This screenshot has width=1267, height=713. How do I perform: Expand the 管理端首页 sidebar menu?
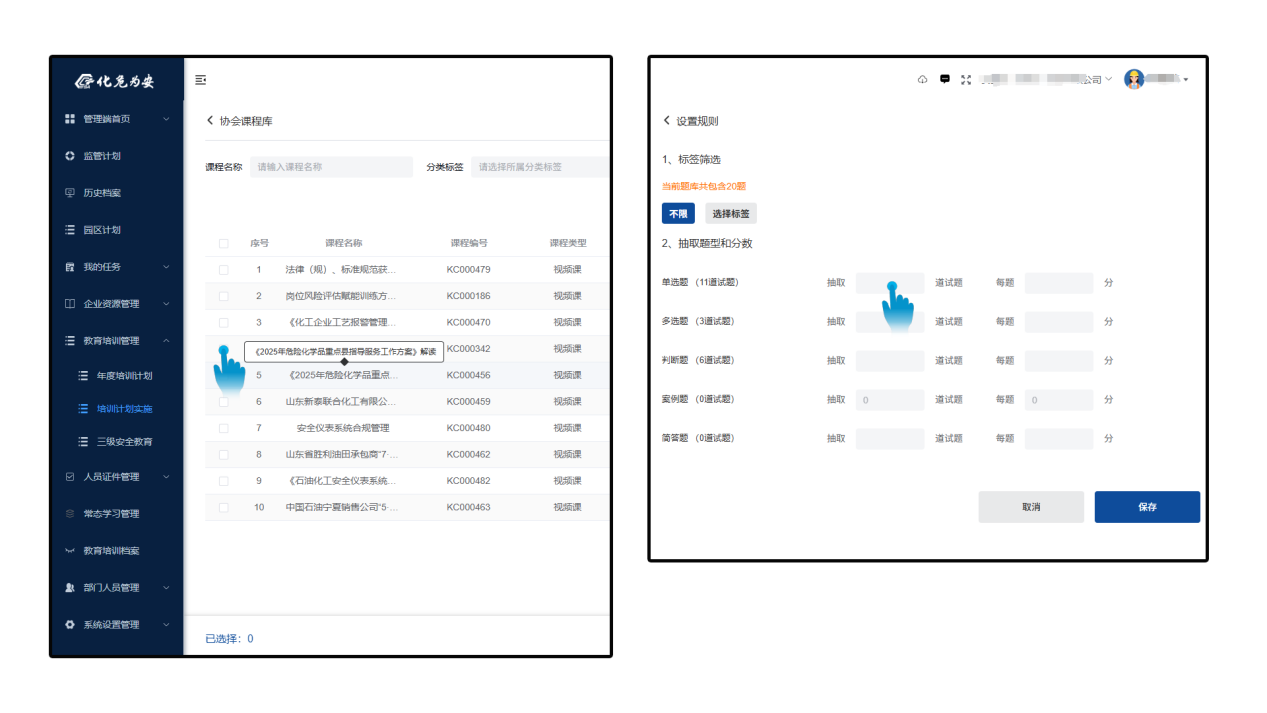point(166,119)
